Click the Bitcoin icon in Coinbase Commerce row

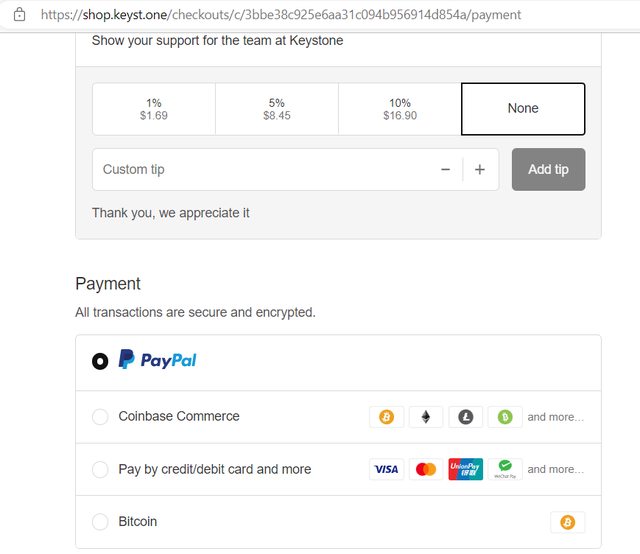tap(386, 417)
